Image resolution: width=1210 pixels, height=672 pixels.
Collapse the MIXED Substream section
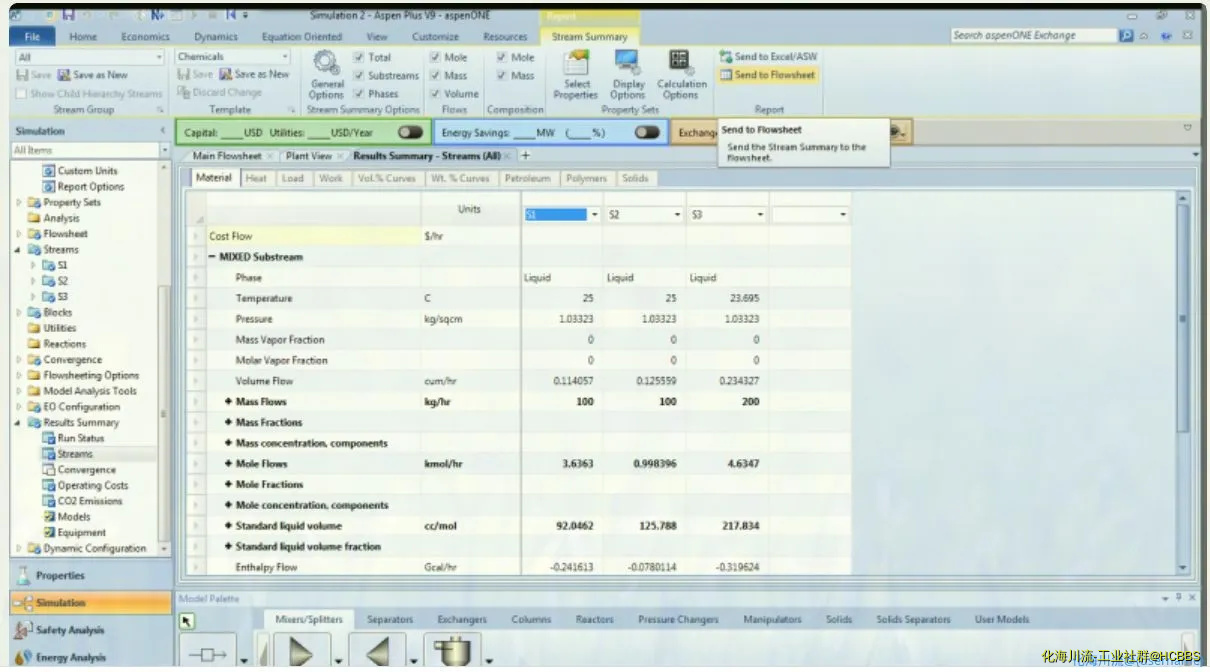tap(212, 257)
